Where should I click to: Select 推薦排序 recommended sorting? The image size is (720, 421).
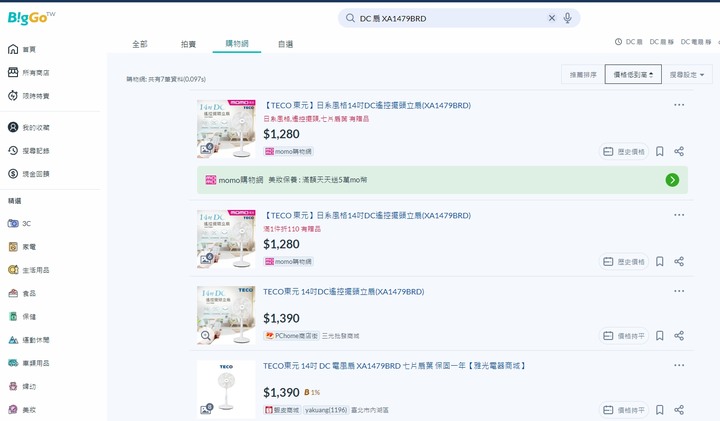(x=583, y=74)
